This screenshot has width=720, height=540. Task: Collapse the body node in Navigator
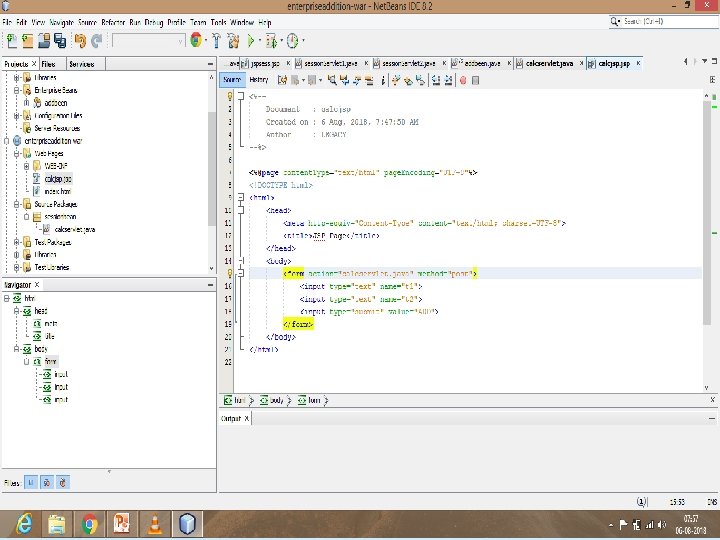tap(17, 349)
